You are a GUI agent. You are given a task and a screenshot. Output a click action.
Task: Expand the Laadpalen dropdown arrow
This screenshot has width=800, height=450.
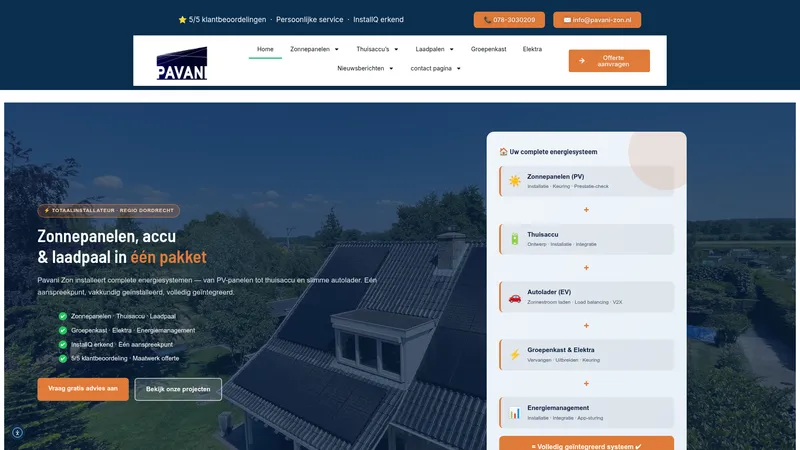click(x=452, y=49)
